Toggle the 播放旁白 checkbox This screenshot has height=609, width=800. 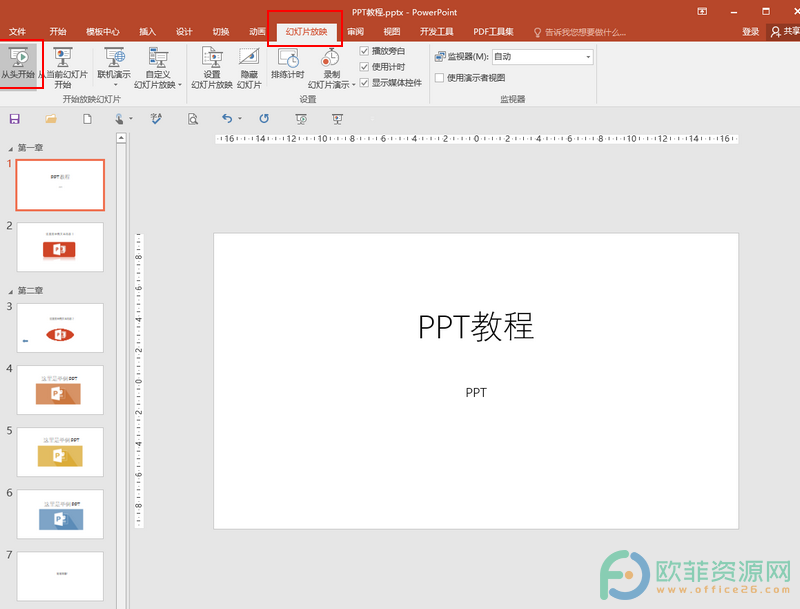click(364, 50)
